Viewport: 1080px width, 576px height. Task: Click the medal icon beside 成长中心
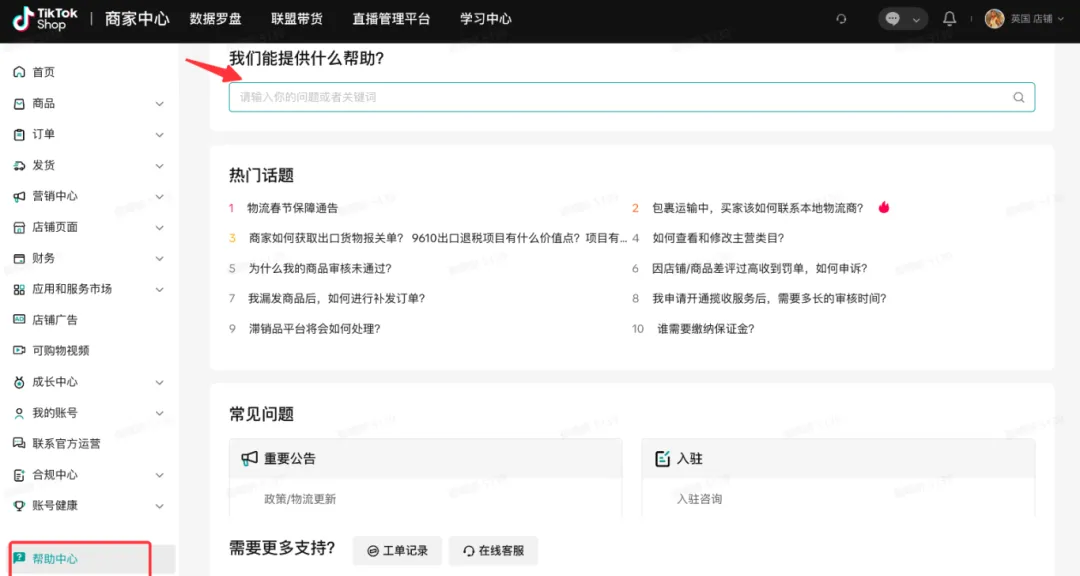coord(19,382)
